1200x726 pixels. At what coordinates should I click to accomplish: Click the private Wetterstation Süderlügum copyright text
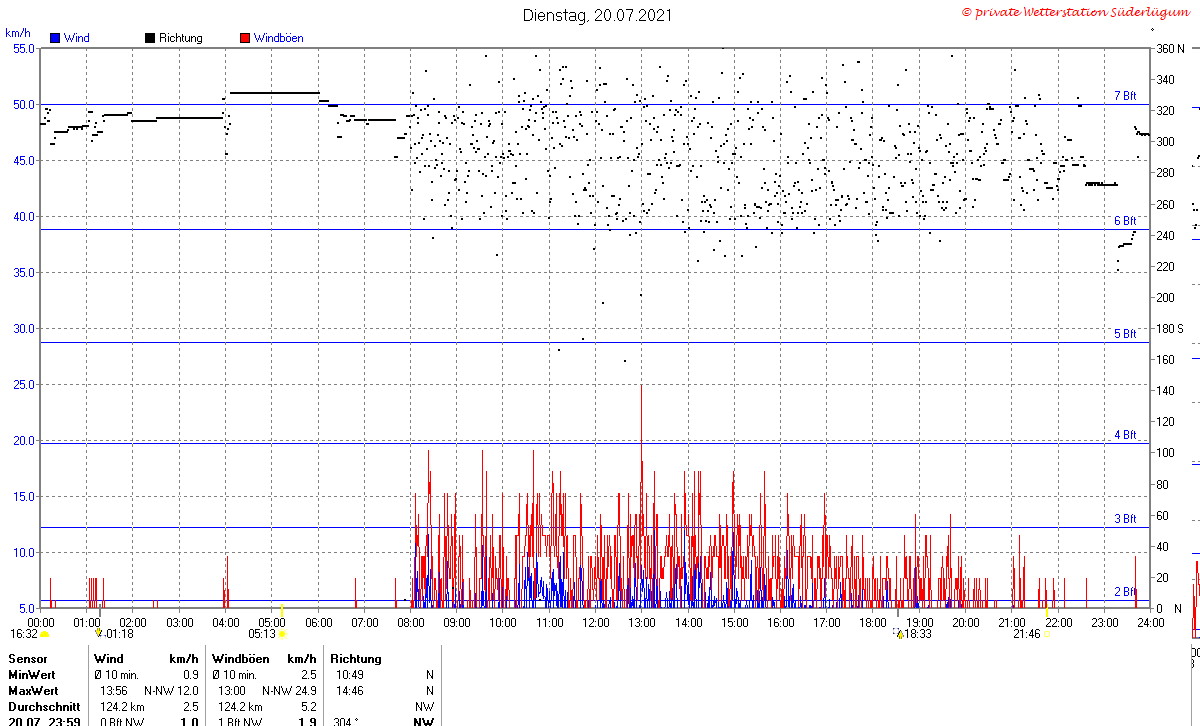1078,12
